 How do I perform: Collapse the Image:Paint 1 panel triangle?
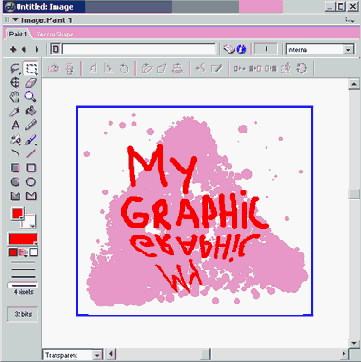pos(16,20)
